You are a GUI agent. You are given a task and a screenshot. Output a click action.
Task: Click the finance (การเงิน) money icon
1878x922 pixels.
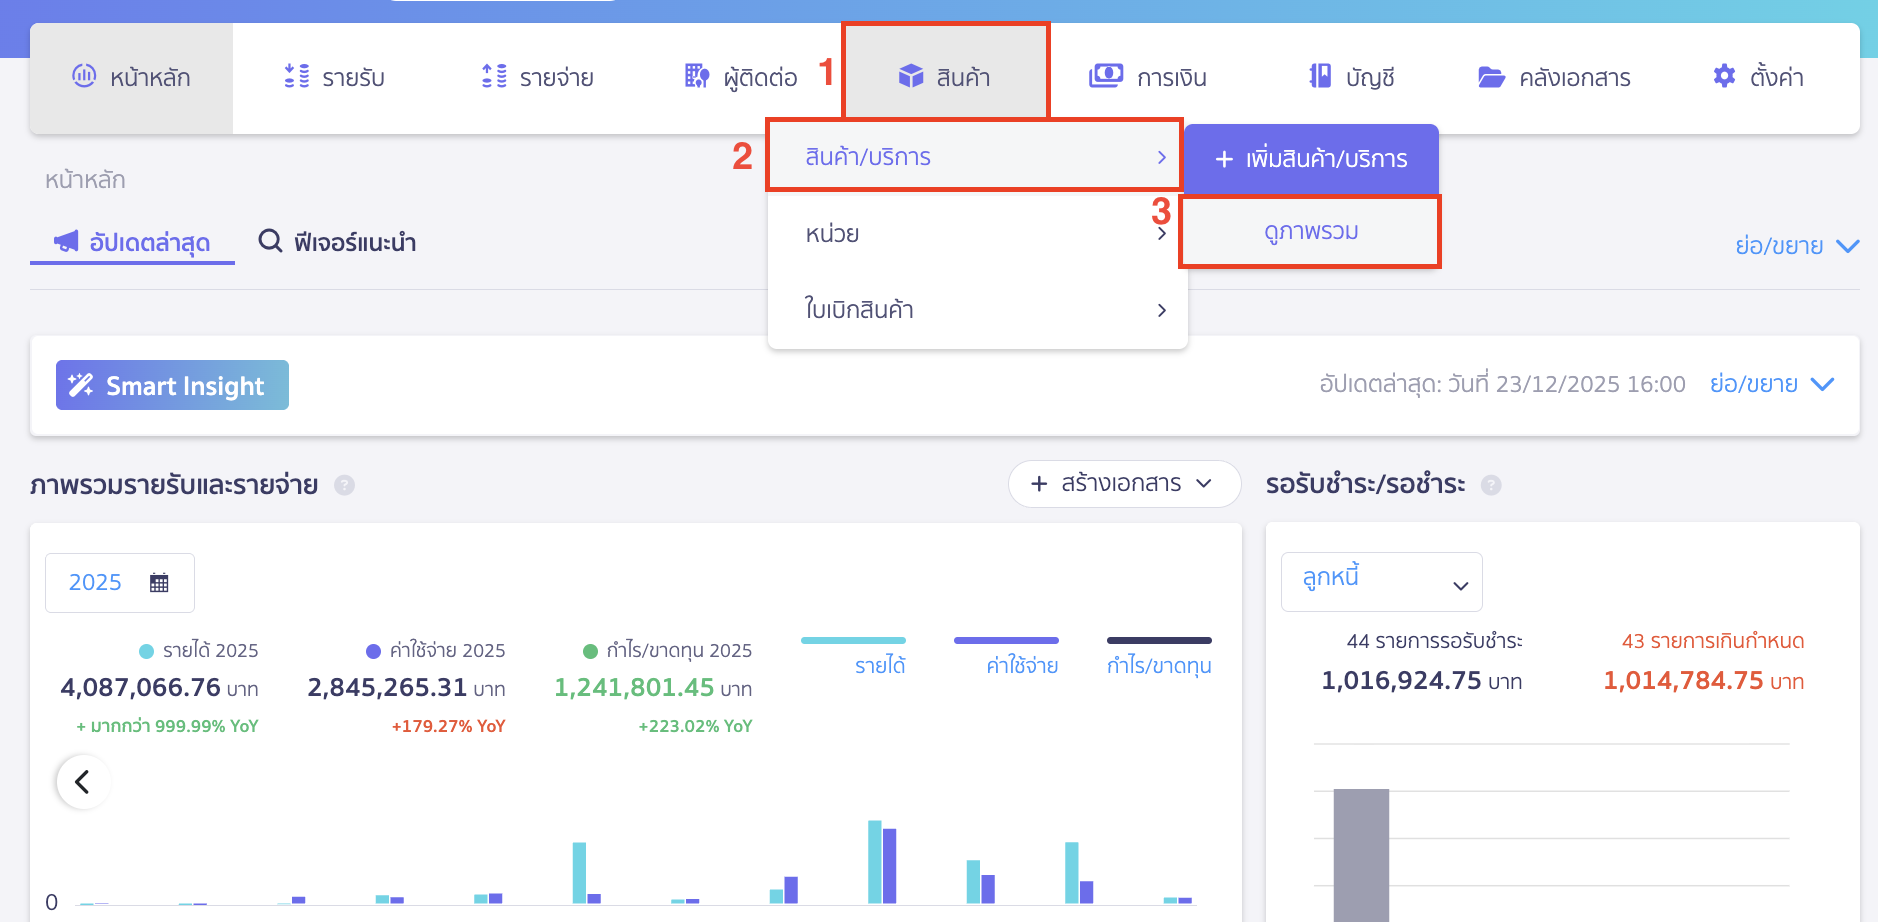1105,76
